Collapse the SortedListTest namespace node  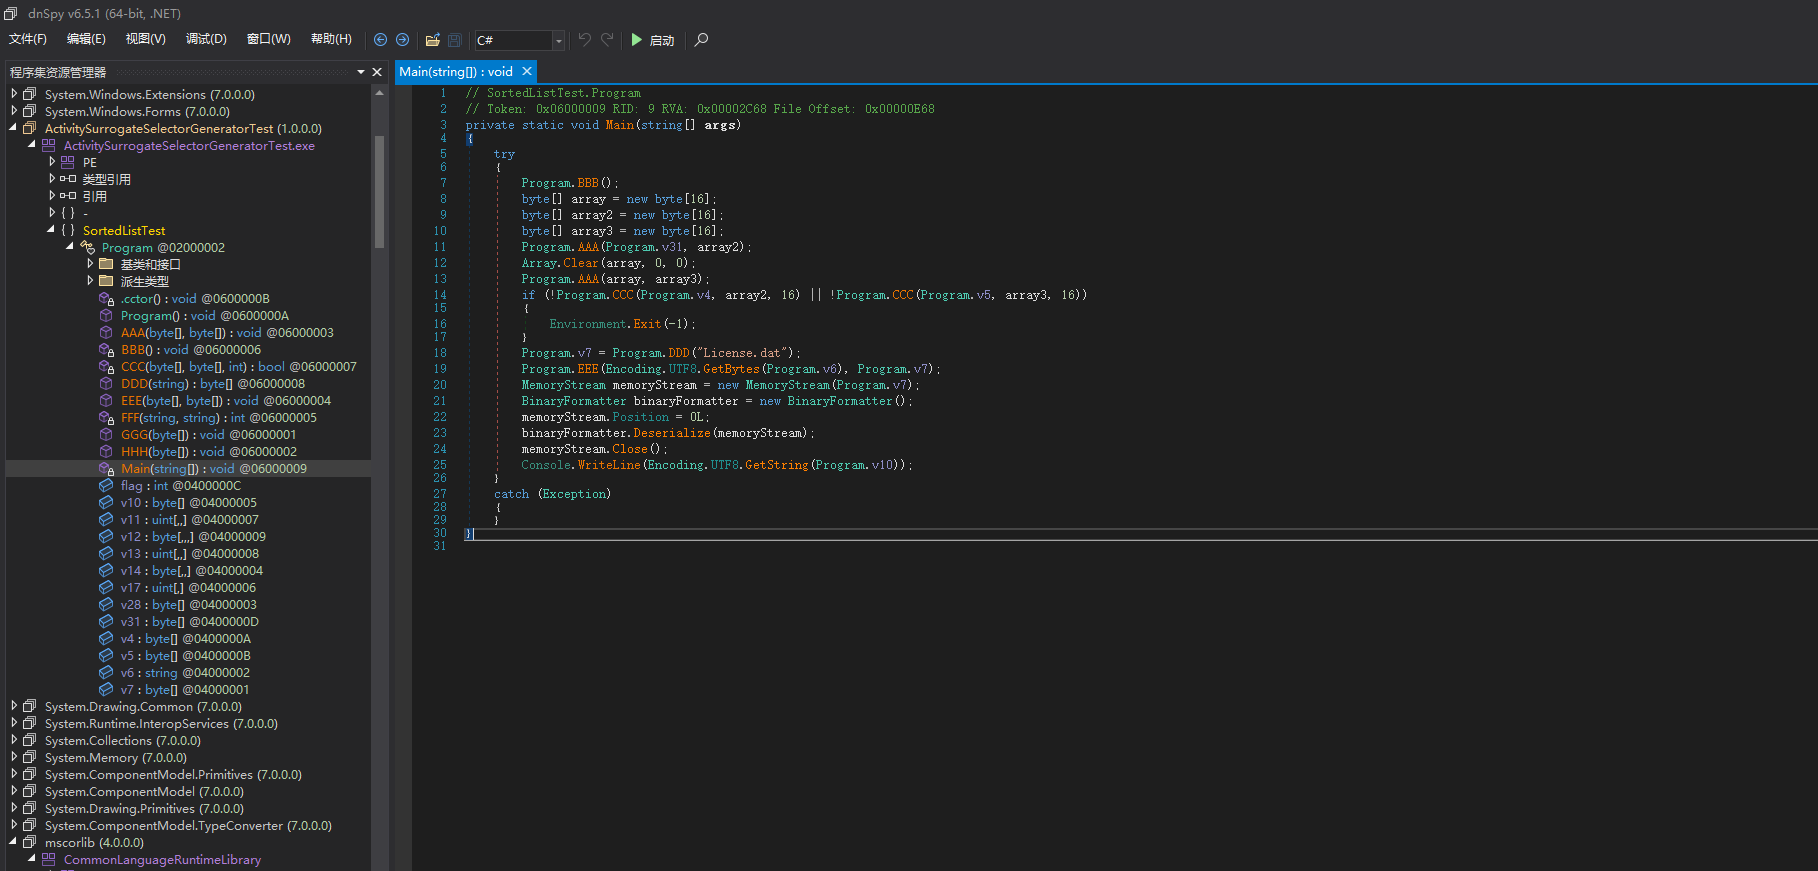51,230
